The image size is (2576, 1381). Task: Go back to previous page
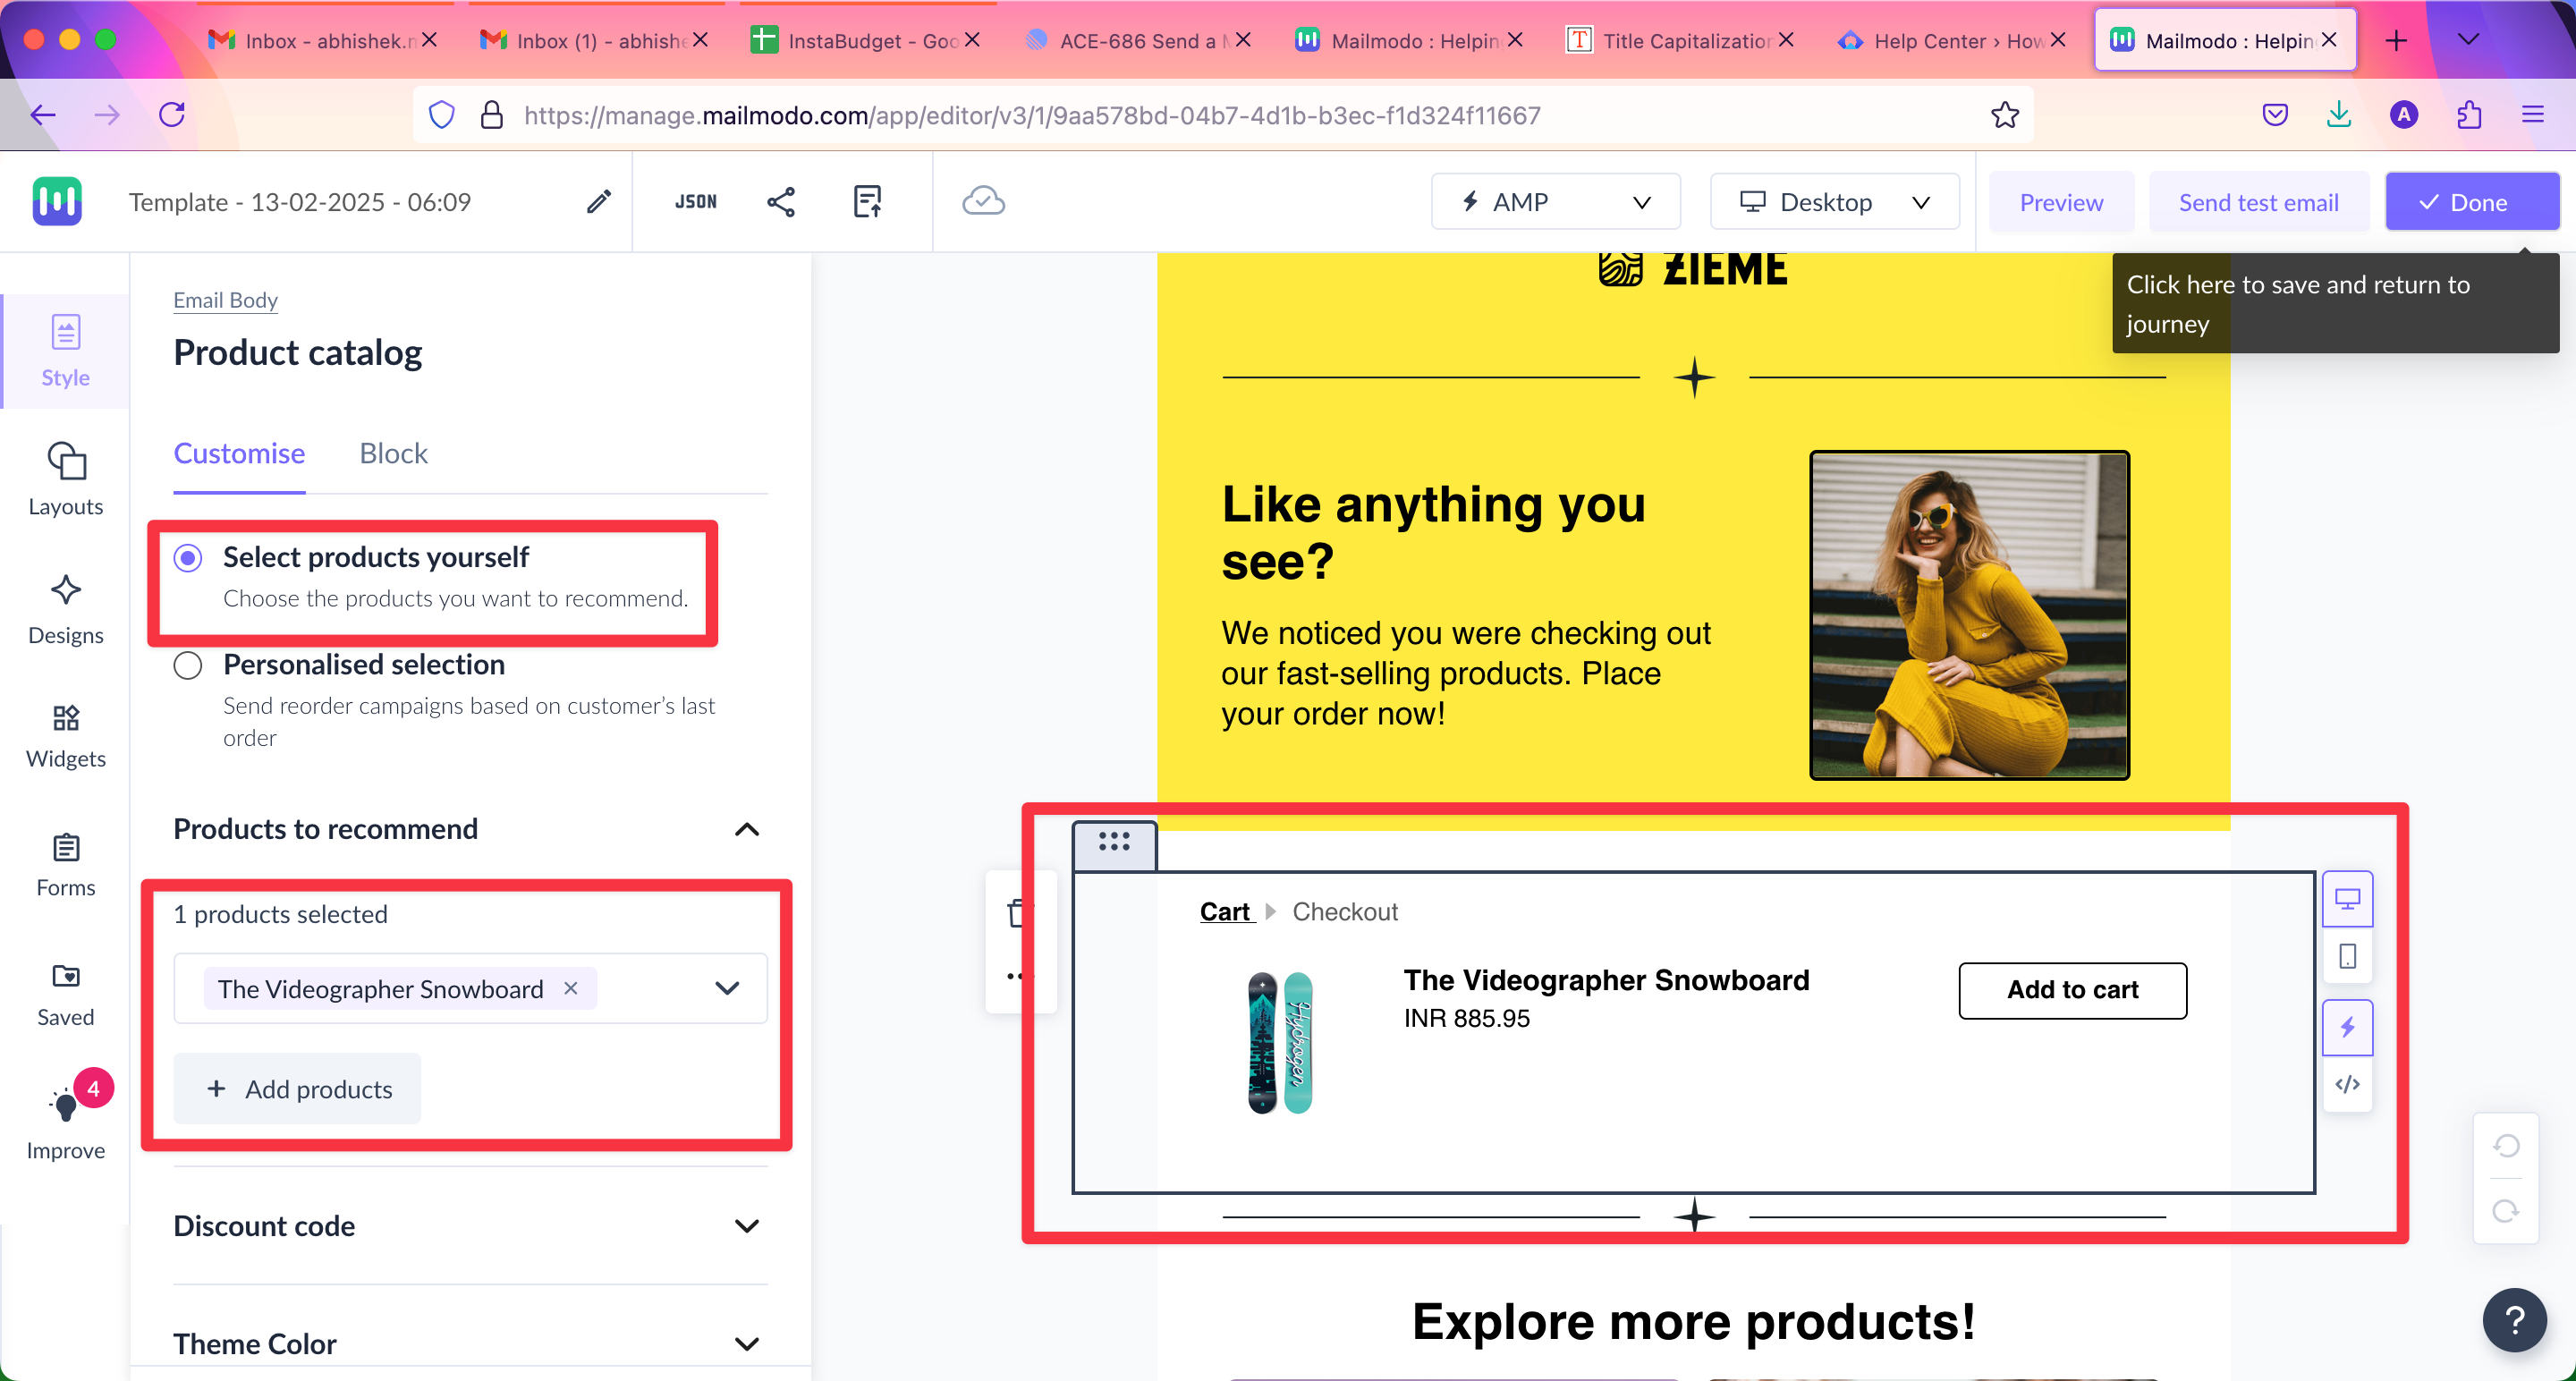[43, 115]
